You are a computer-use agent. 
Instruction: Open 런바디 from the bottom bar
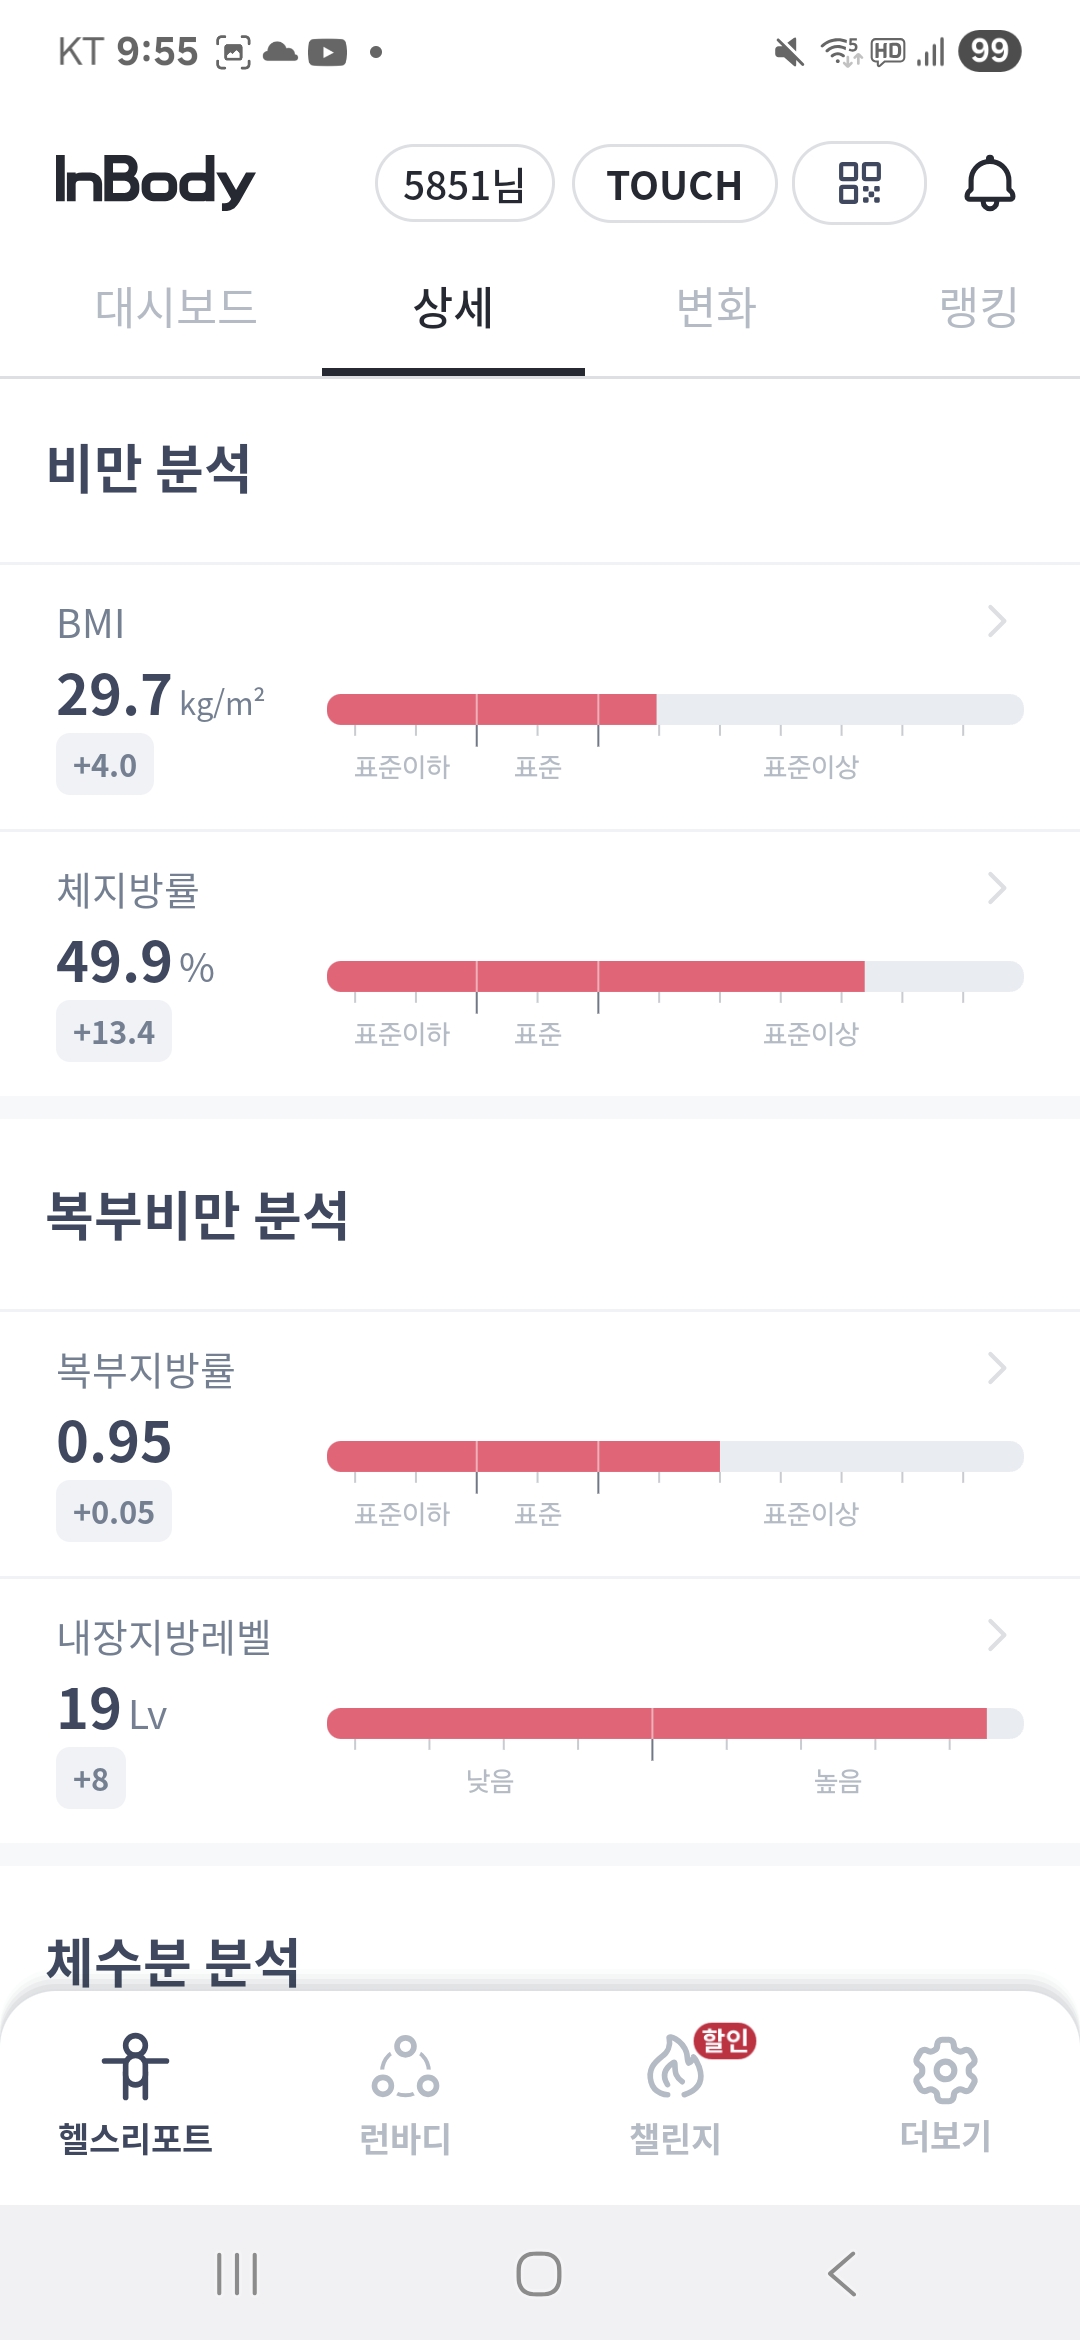405,2066
